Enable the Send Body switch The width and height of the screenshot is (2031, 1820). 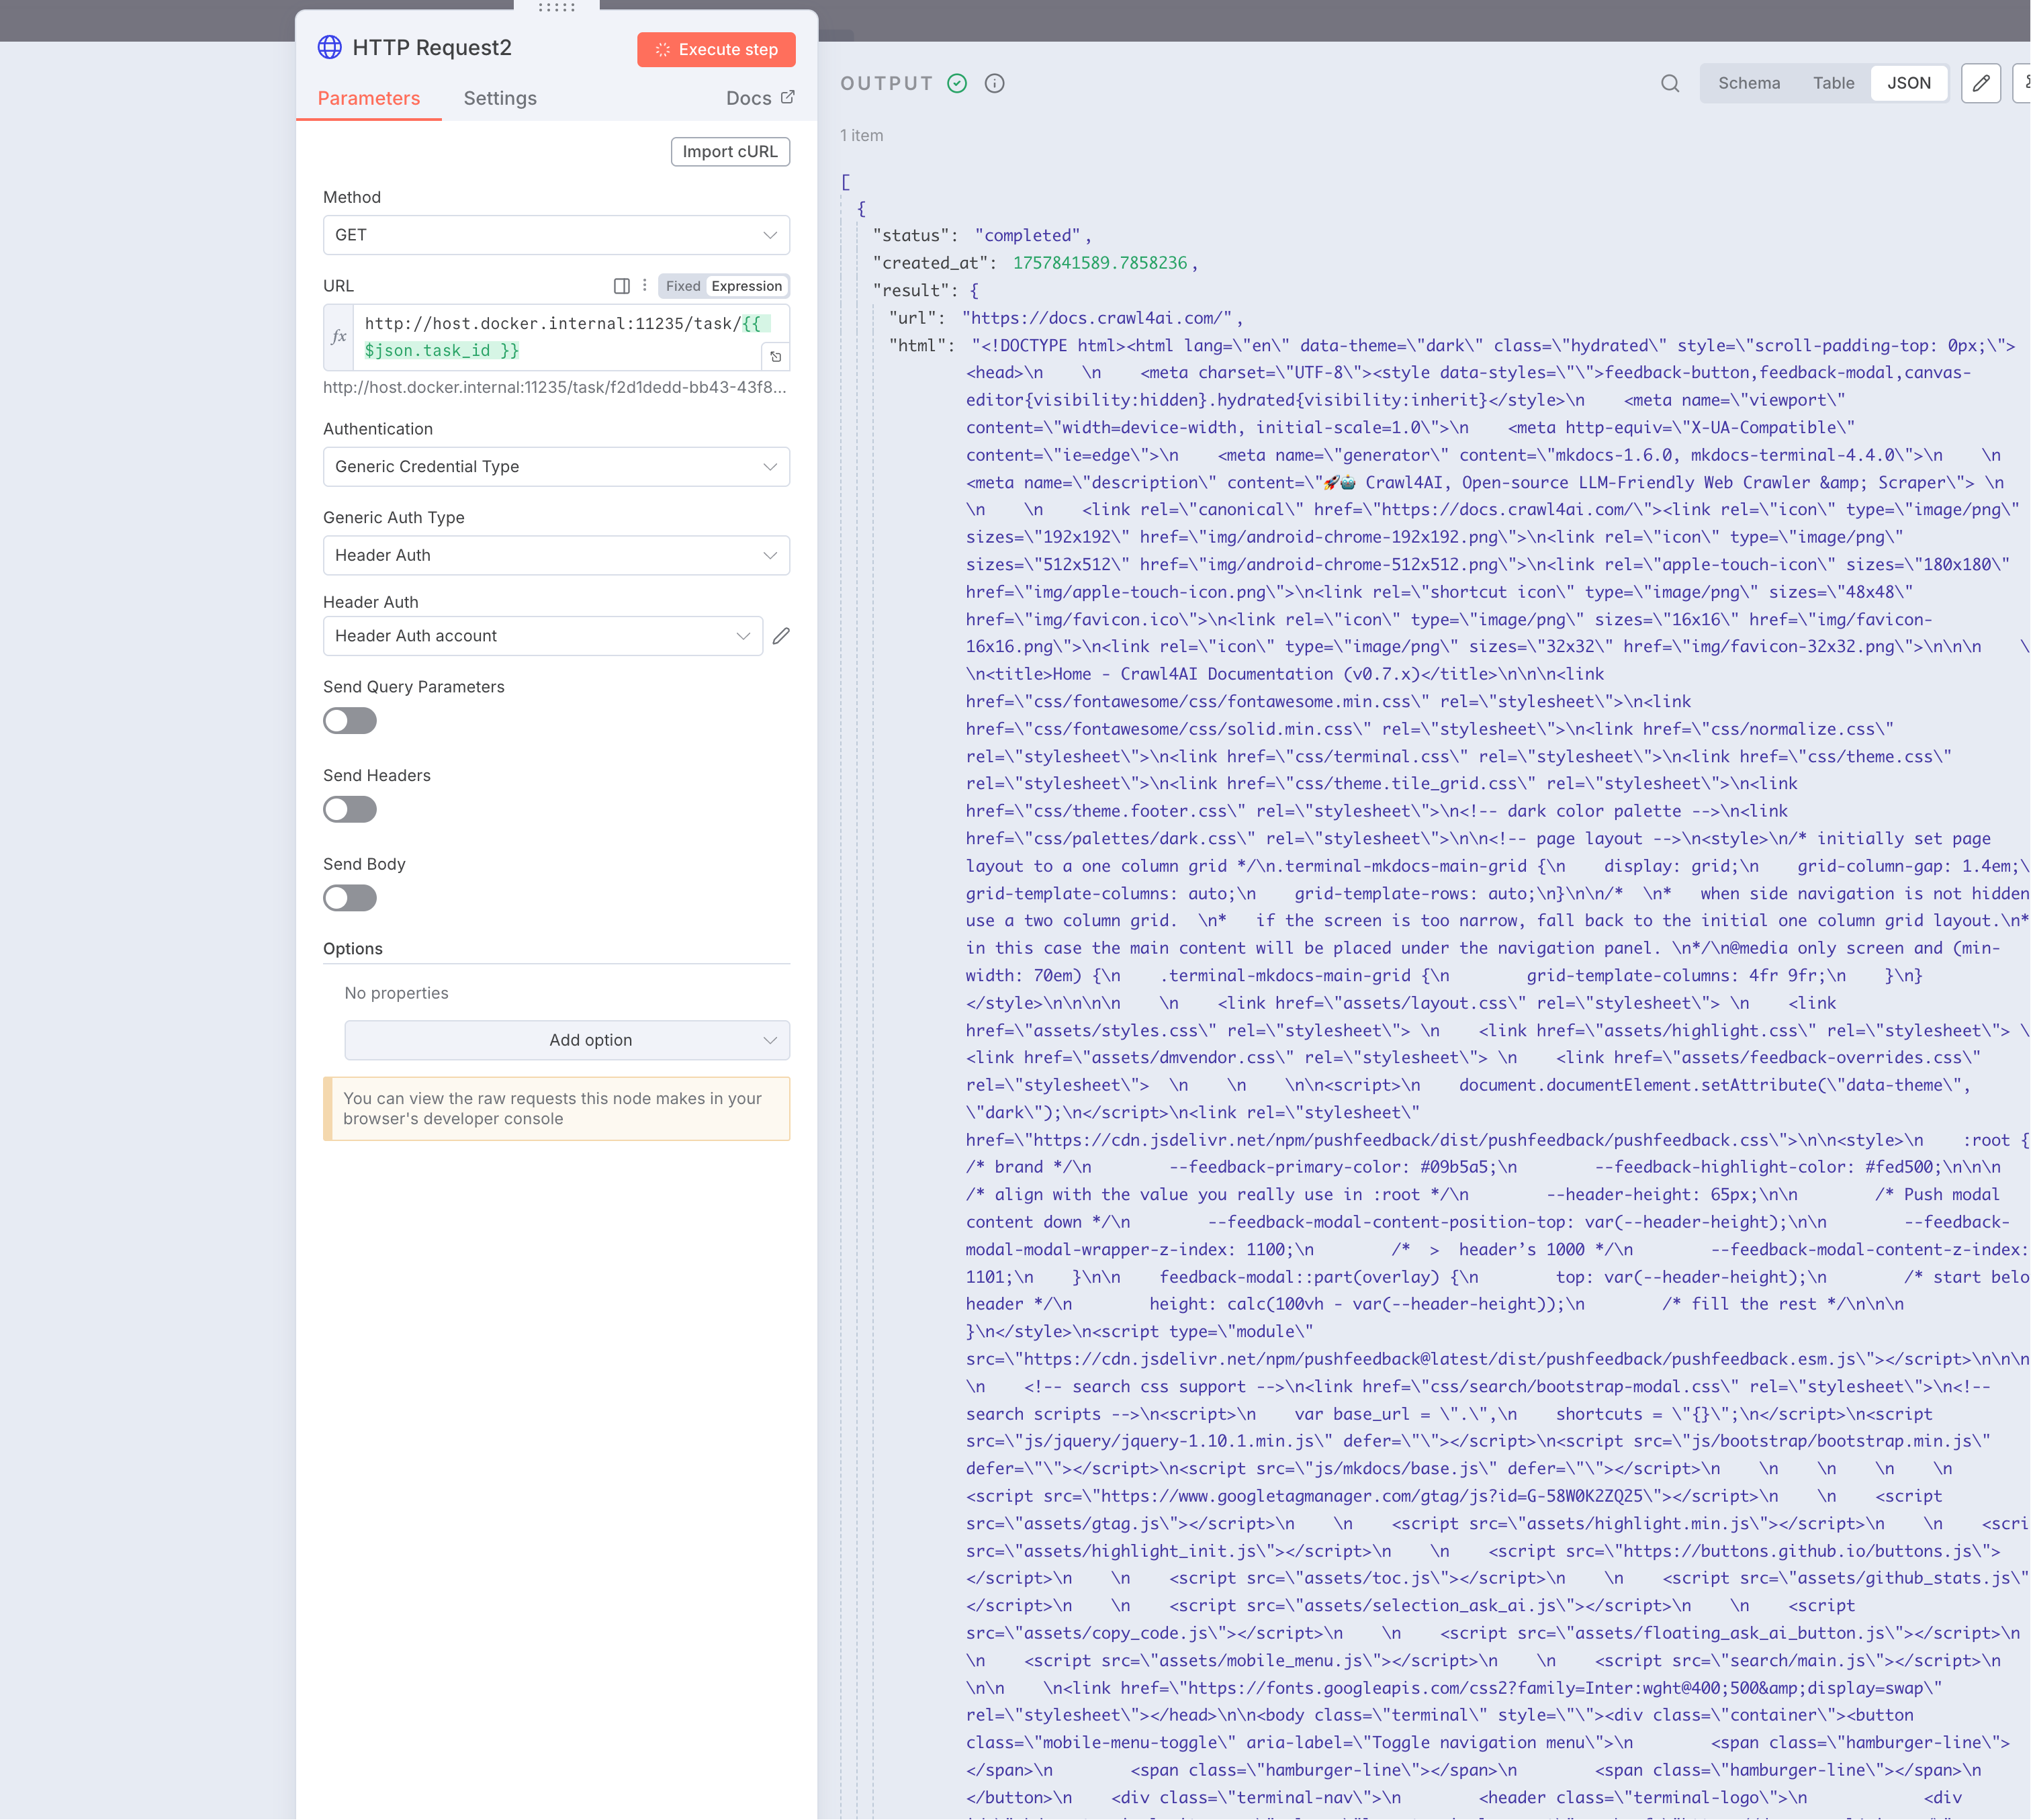point(349,898)
